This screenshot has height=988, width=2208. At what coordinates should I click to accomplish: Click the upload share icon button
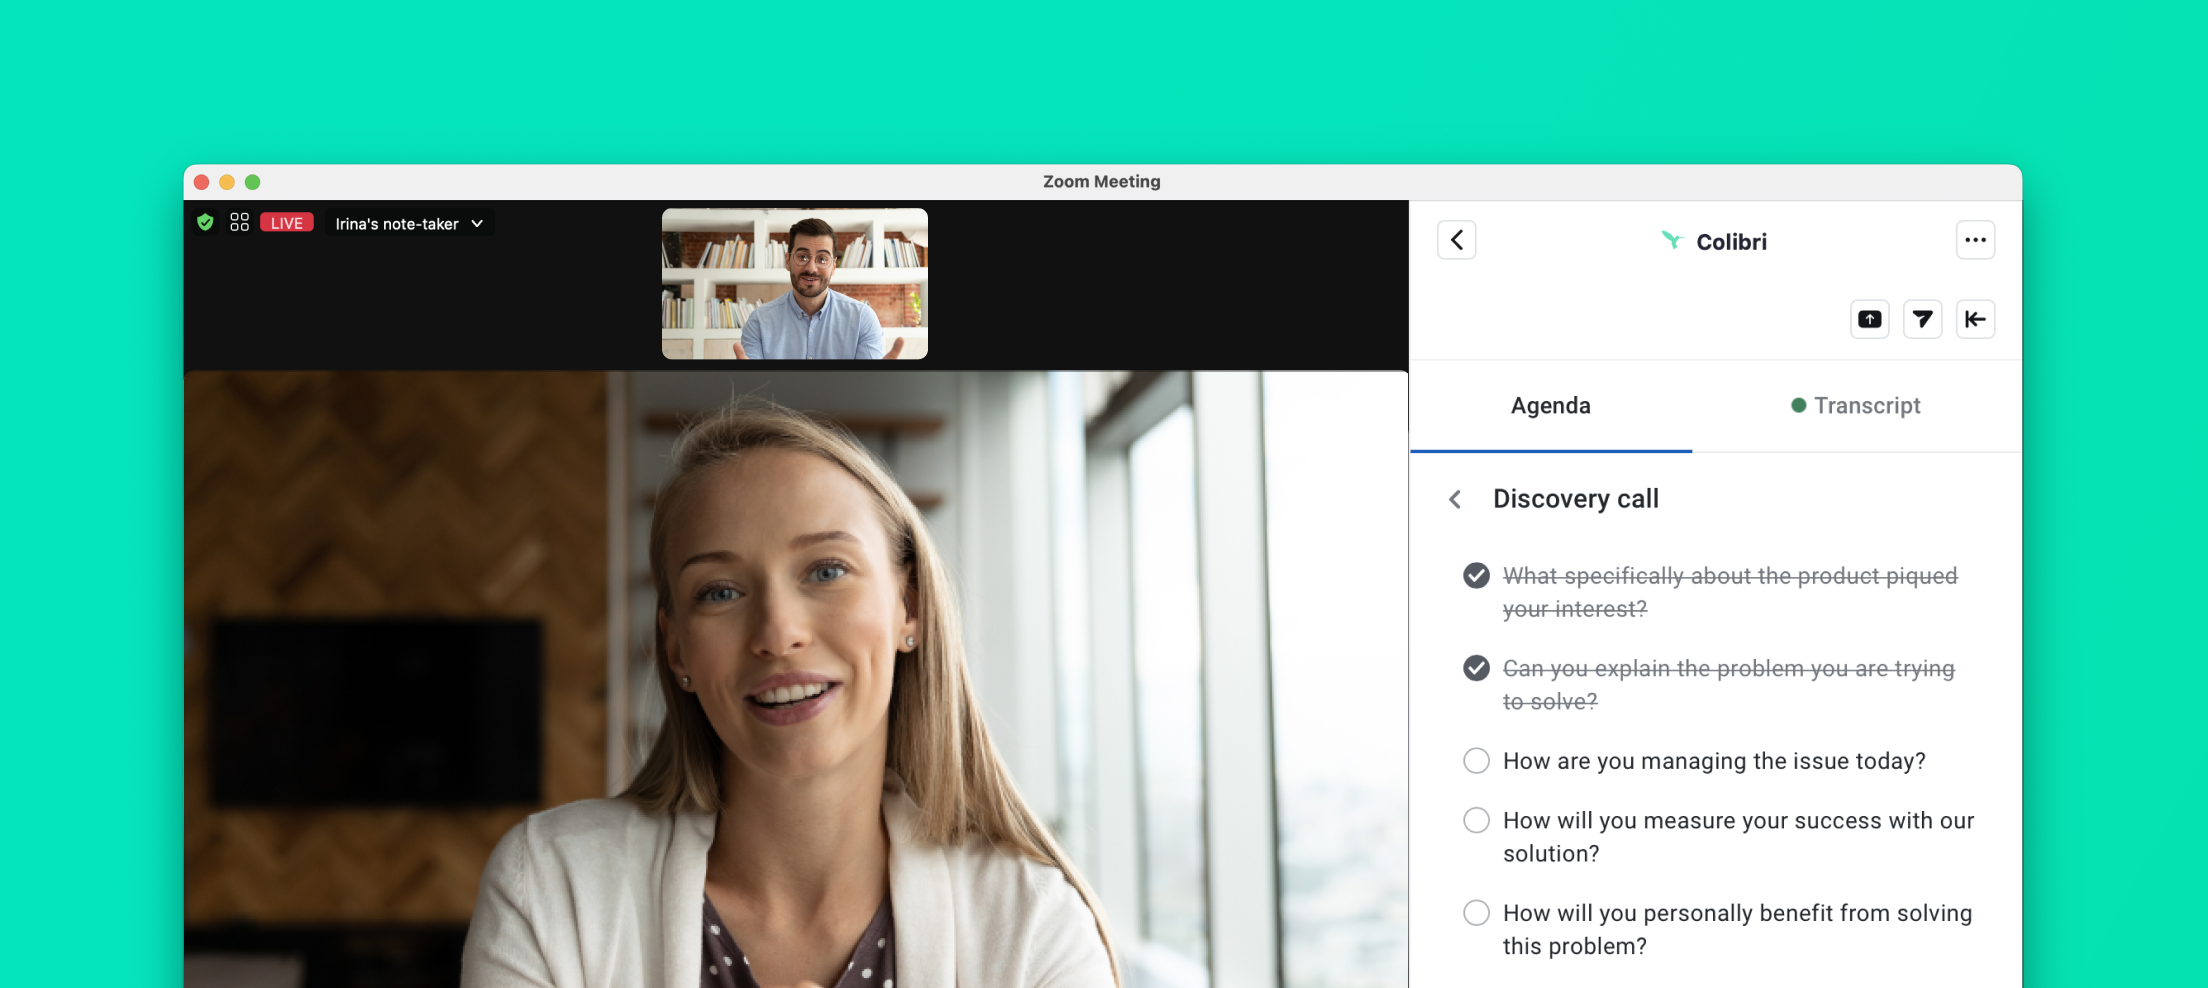click(x=1870, y=319)
